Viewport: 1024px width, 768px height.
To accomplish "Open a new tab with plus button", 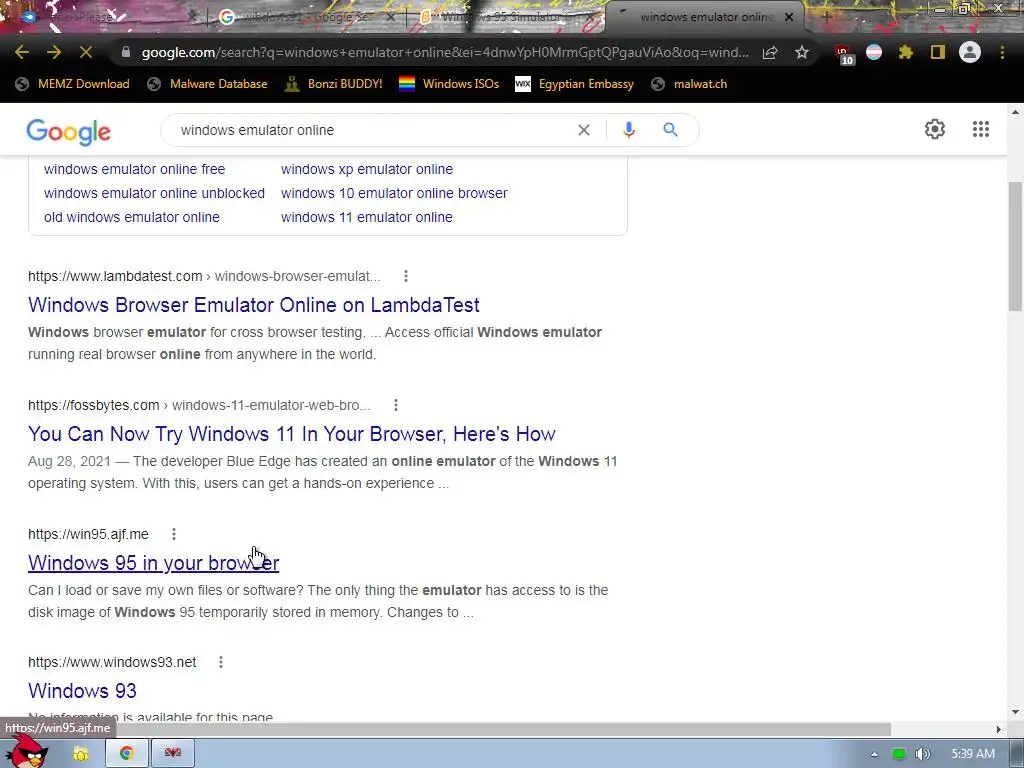I will coord(825,18).
